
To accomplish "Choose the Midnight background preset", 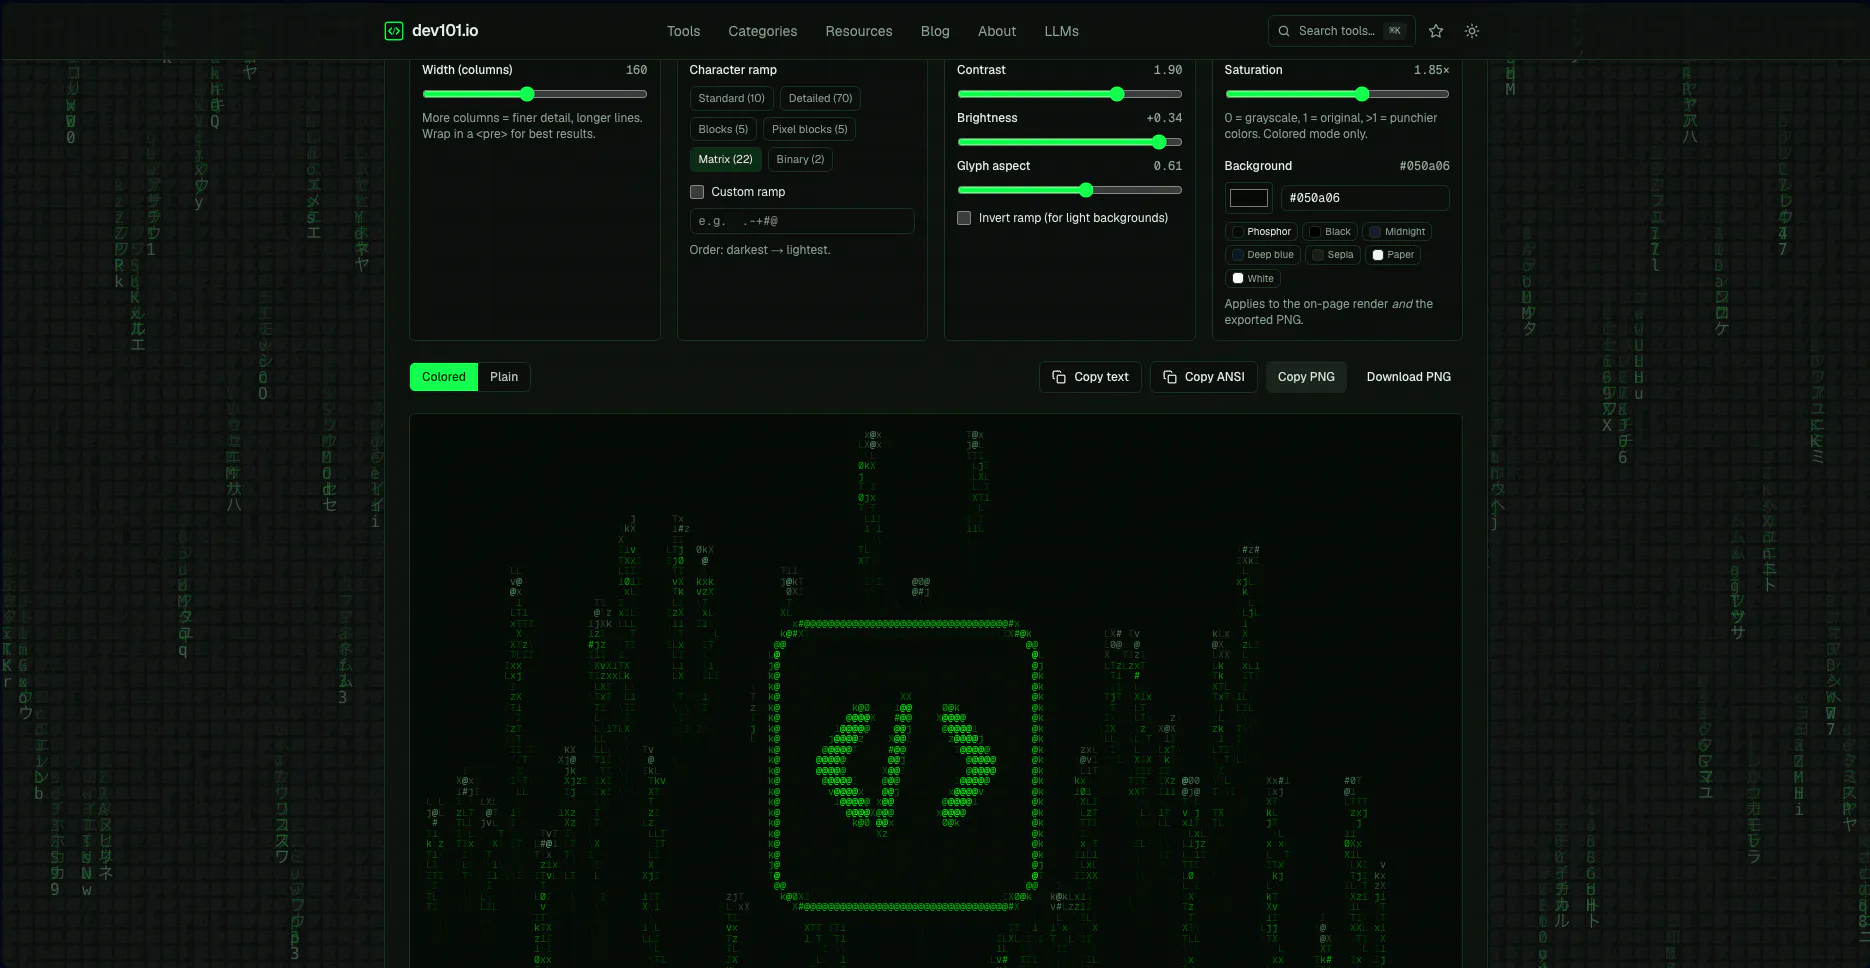I will pos(1397,232).
